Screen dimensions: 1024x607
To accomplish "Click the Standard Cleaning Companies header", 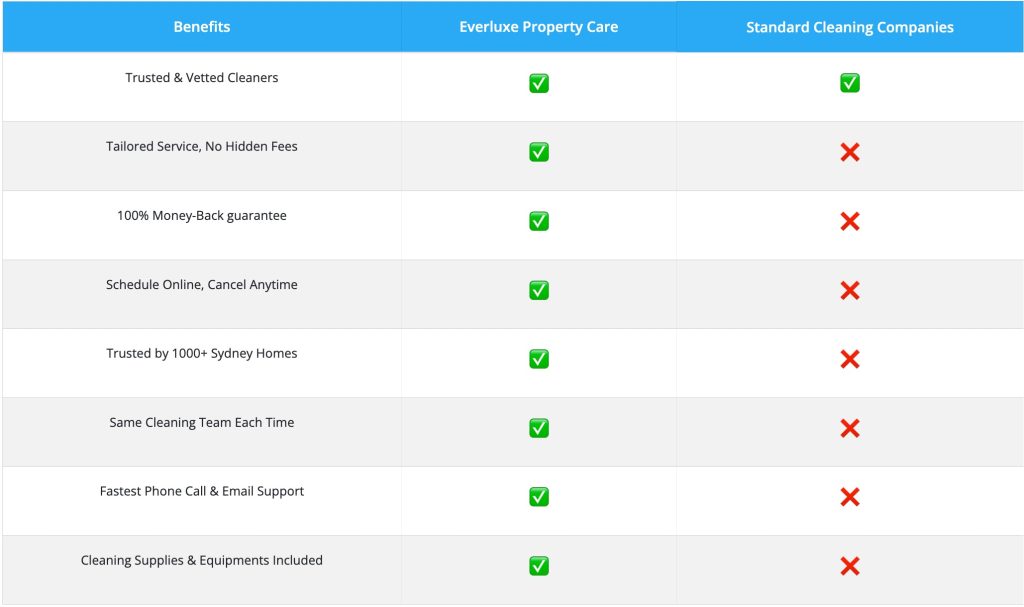I will [x=850, y=27].
